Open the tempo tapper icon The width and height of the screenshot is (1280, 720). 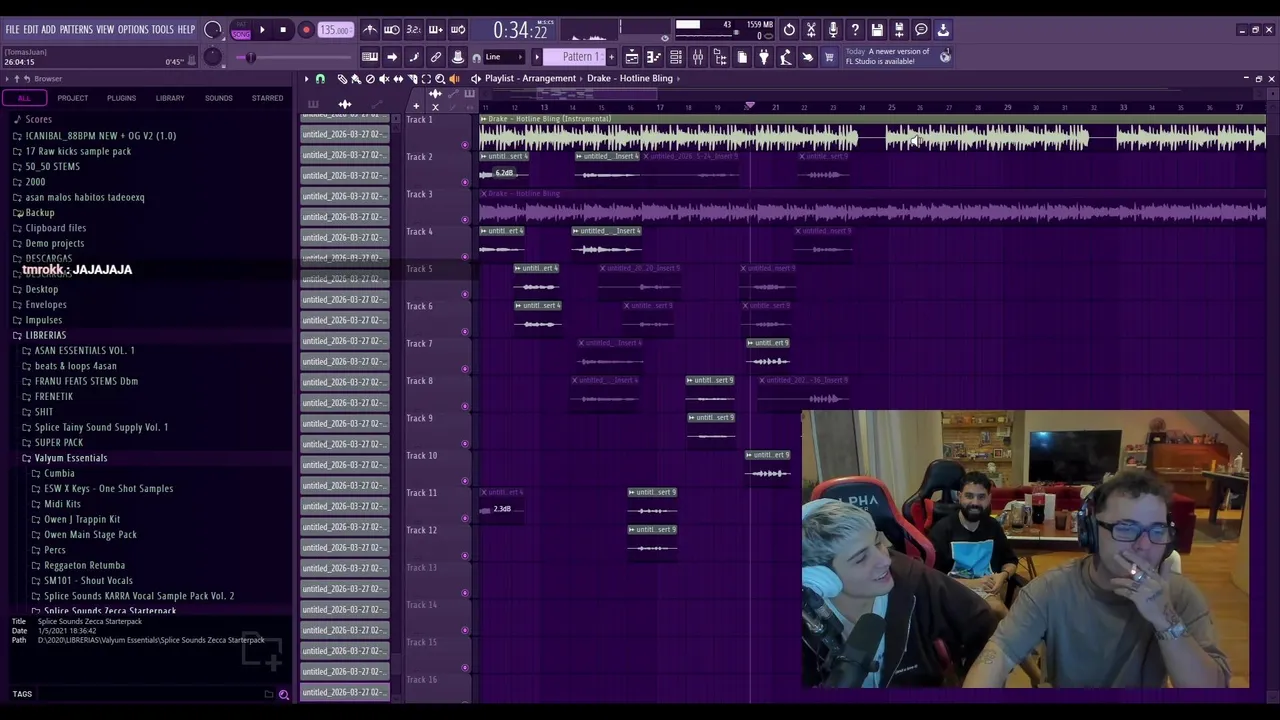tap(786, 57)
